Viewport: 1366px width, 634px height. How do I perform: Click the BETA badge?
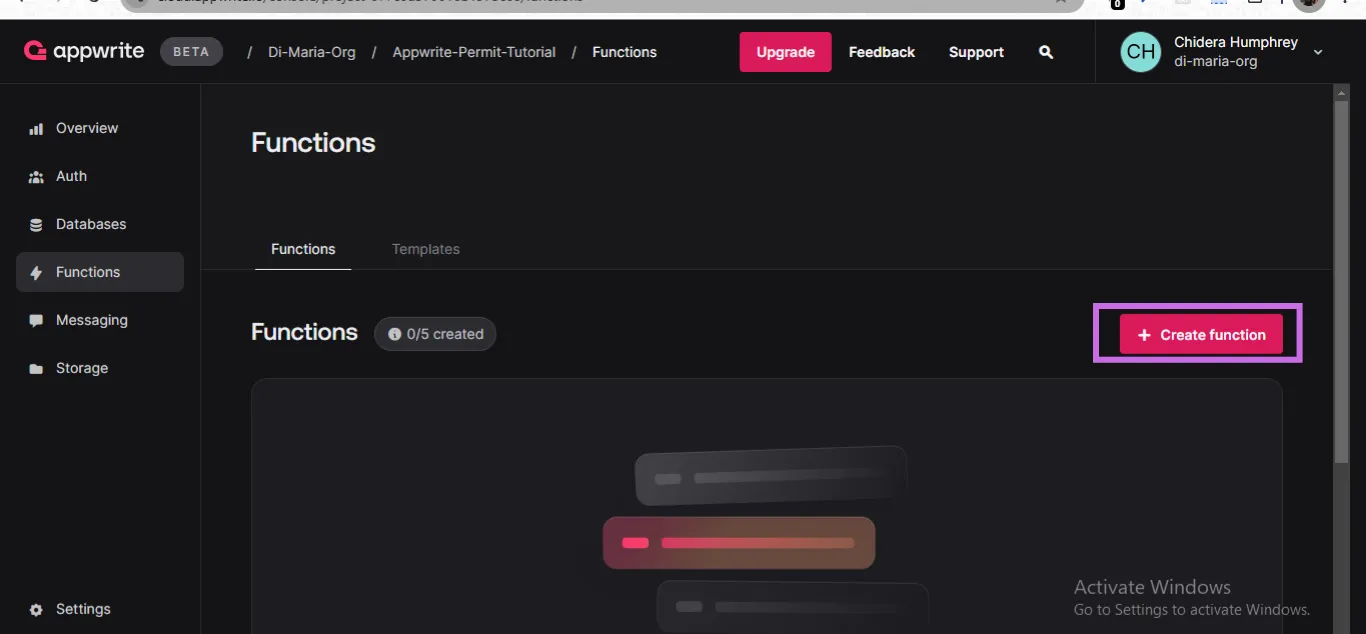[191, 52]
